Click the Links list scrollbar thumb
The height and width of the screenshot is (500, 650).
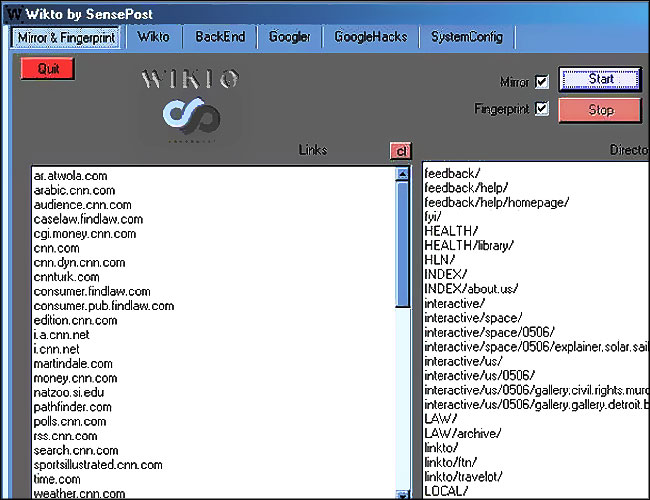402,245
